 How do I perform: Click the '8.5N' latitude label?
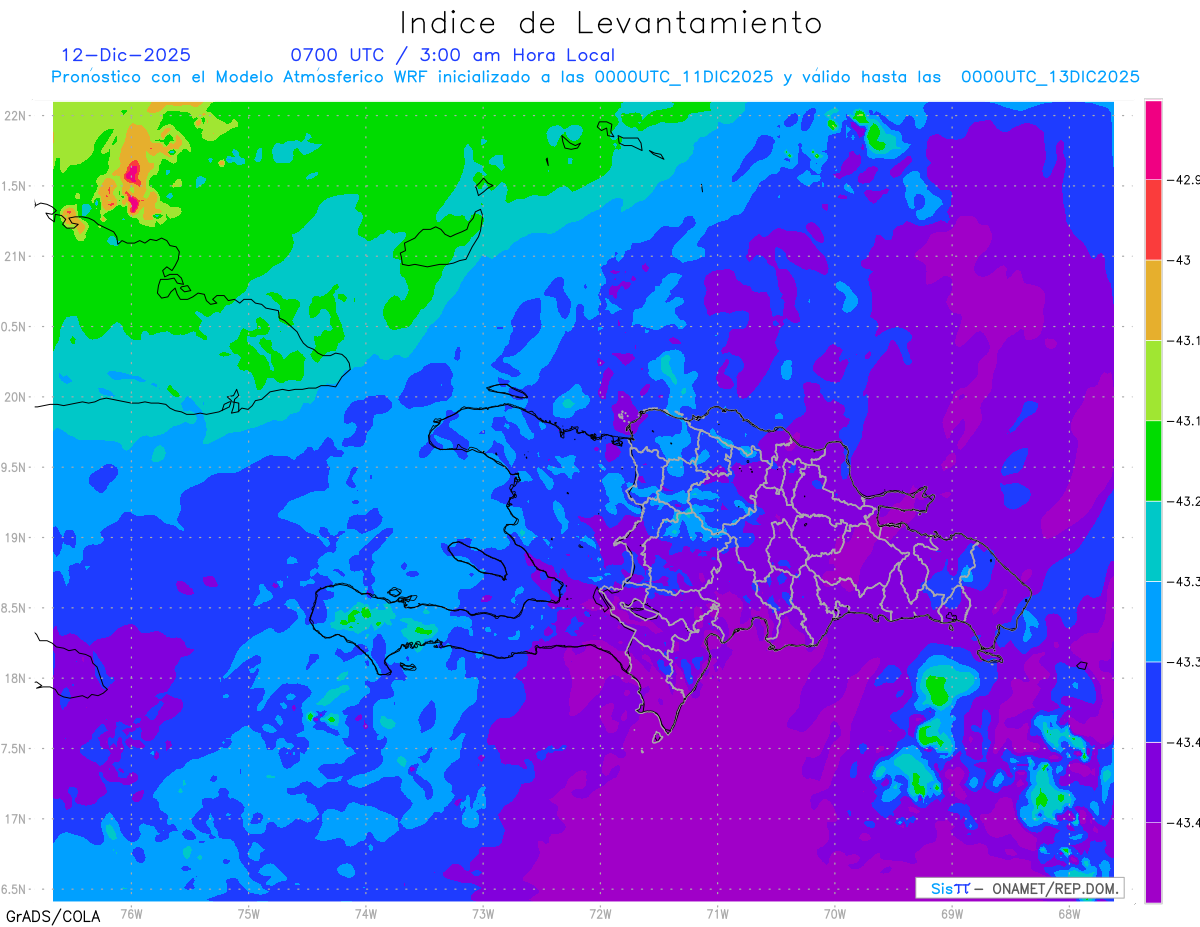[x=14, y=608]
